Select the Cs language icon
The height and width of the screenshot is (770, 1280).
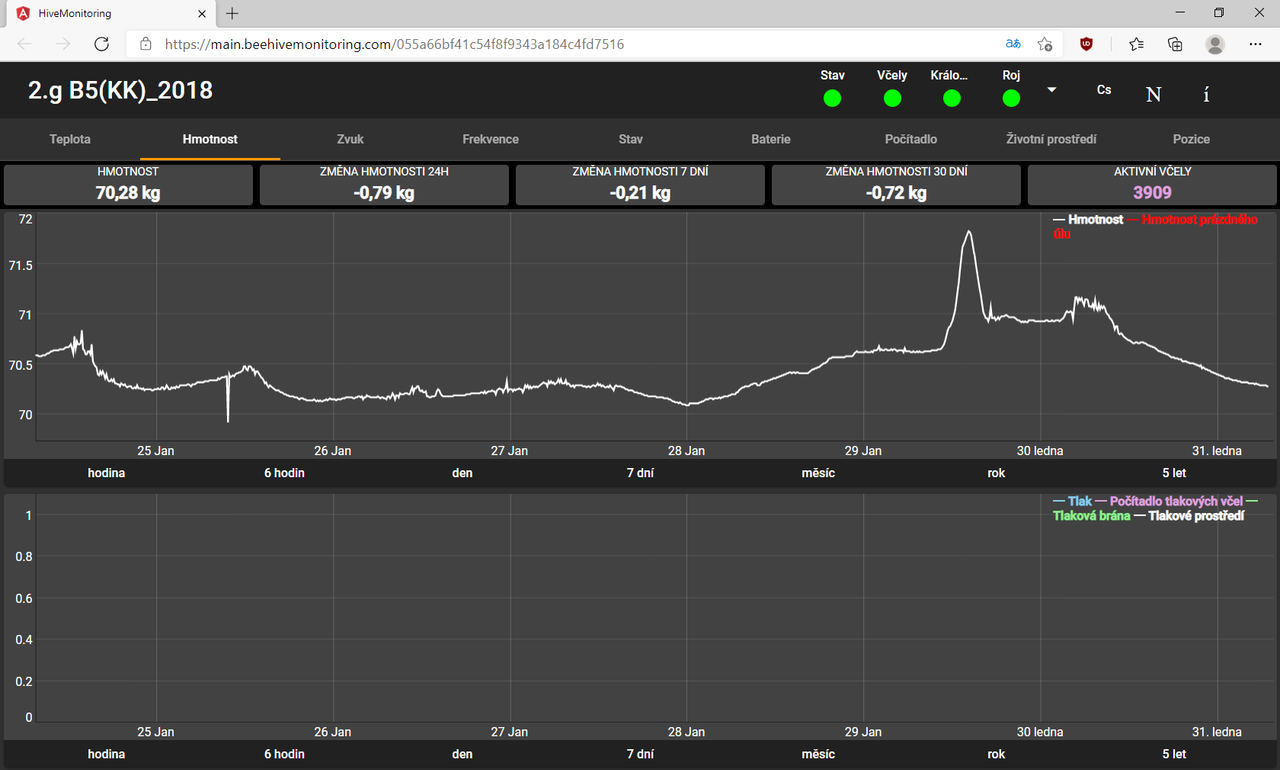click(x=1103, y=90)
